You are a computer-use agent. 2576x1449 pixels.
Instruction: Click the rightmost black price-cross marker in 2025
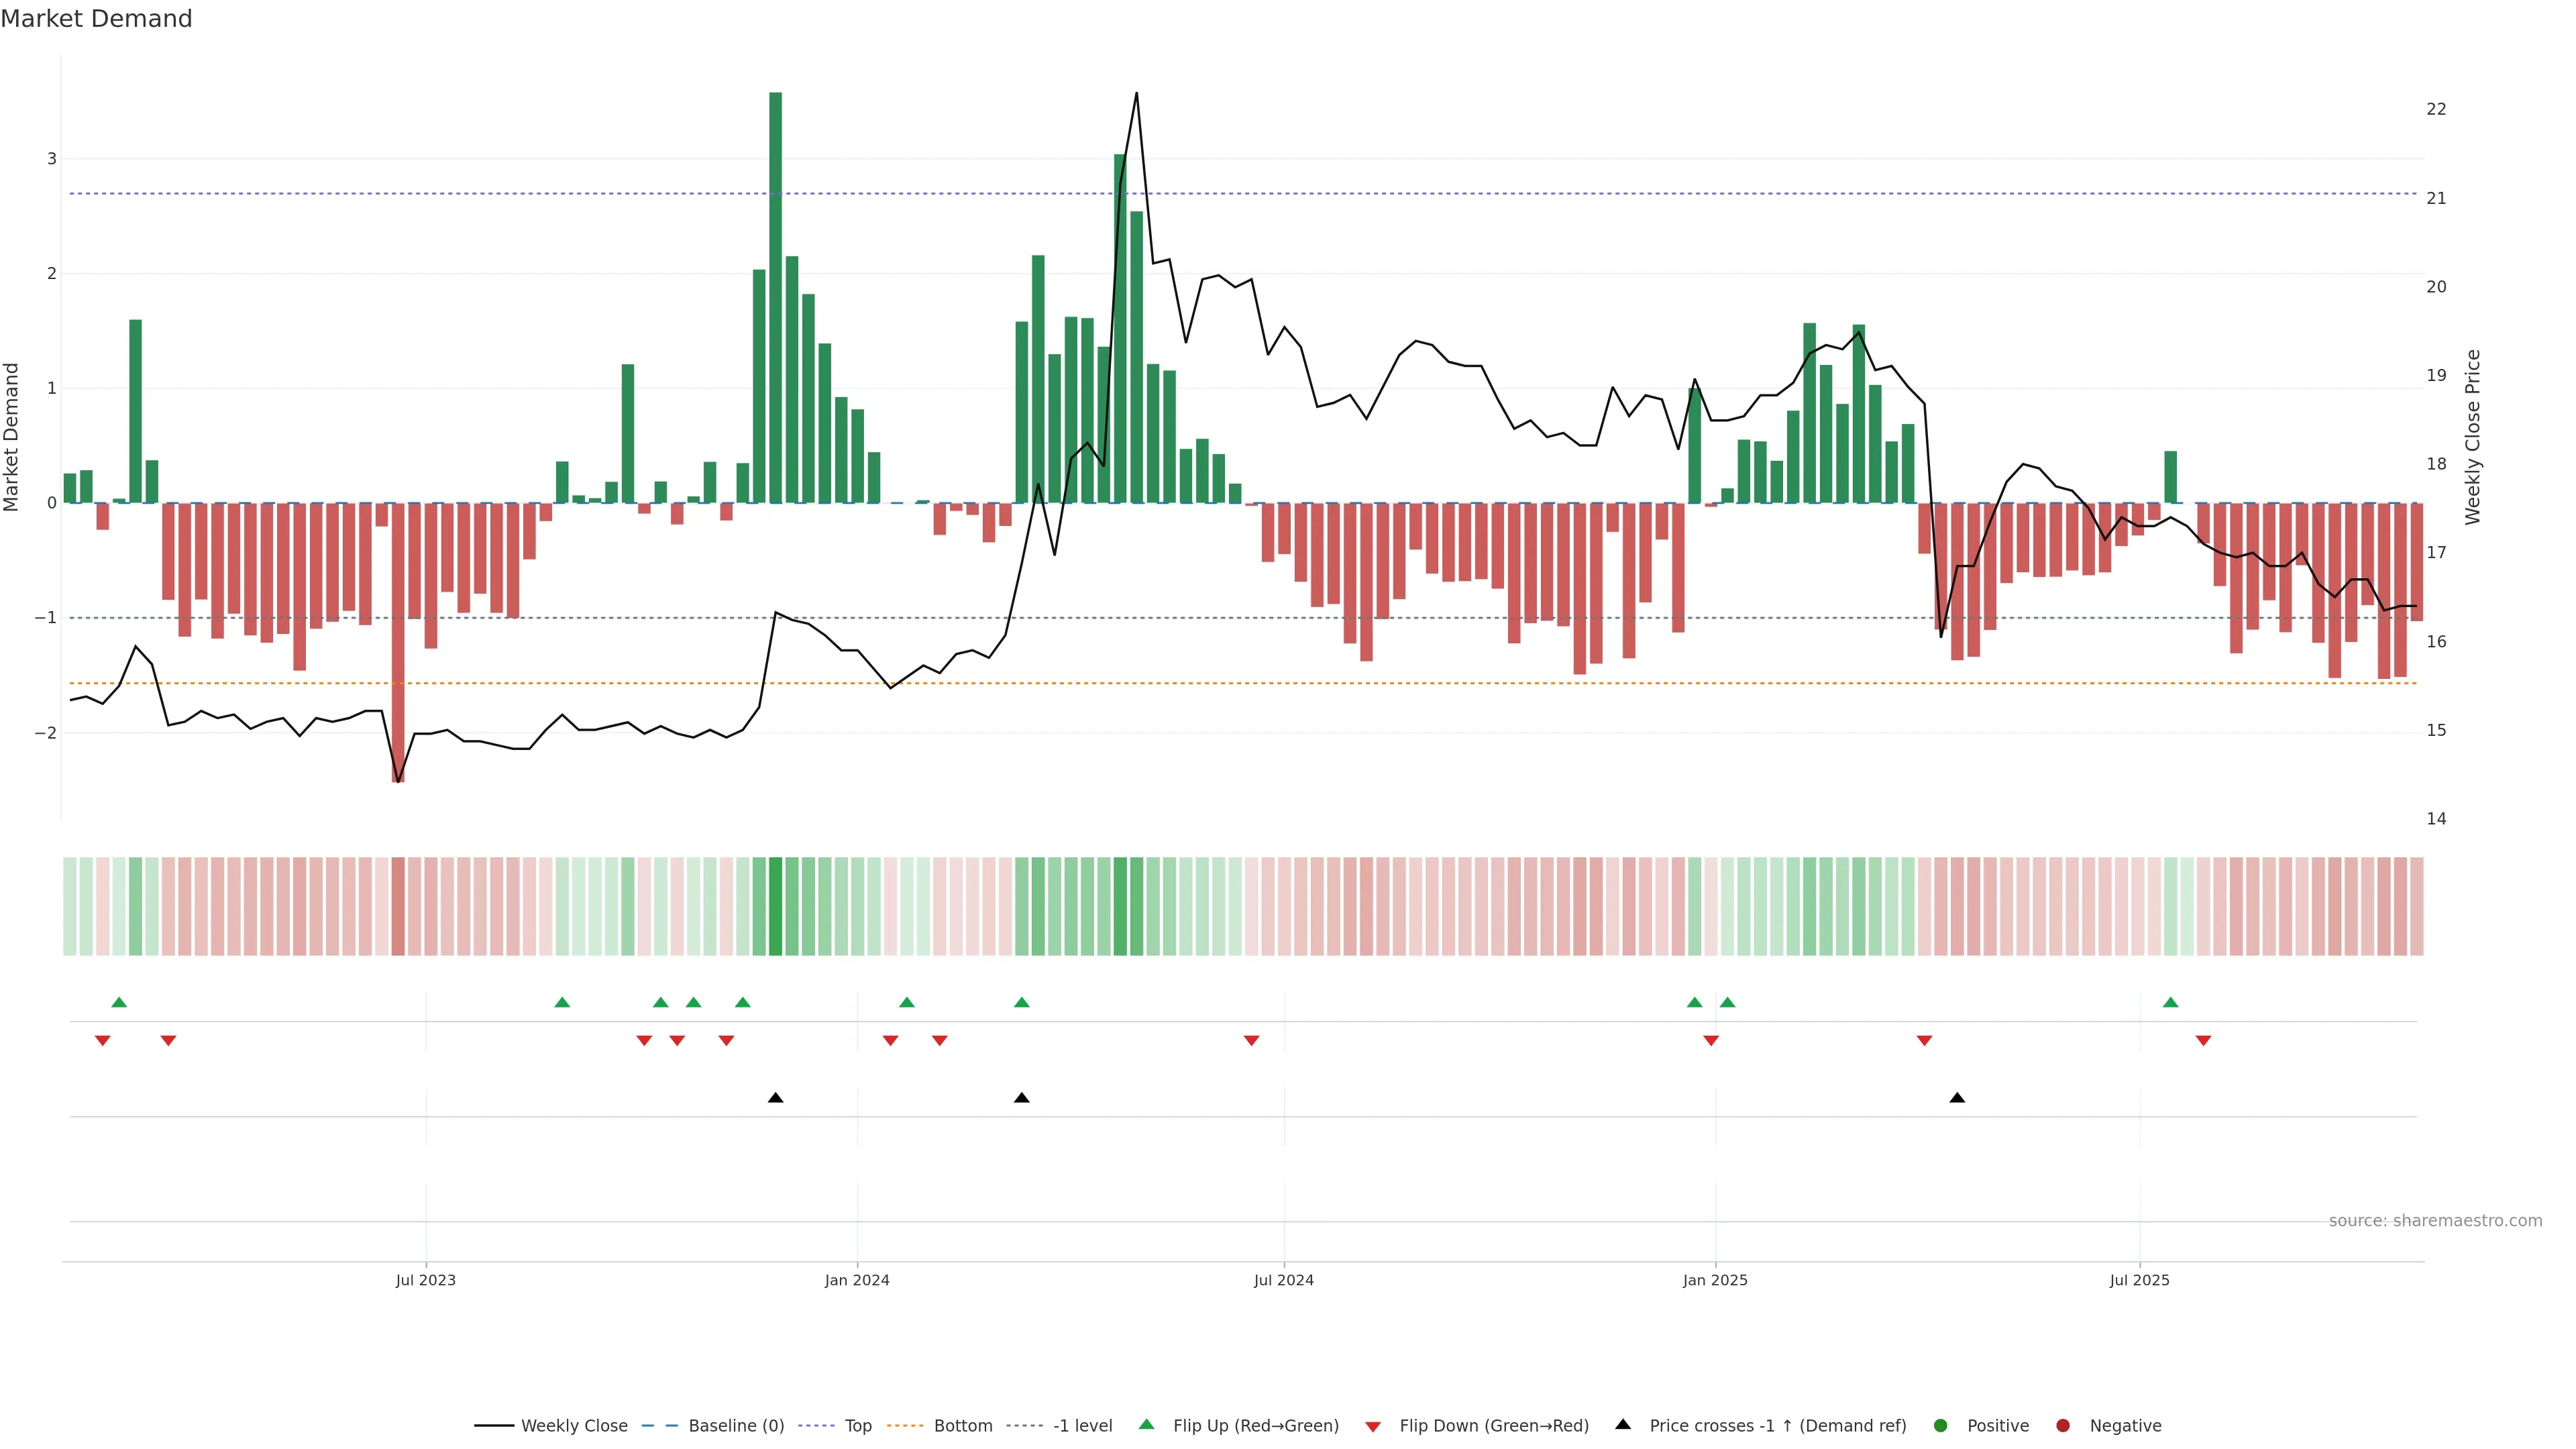click(1957, 1098)
